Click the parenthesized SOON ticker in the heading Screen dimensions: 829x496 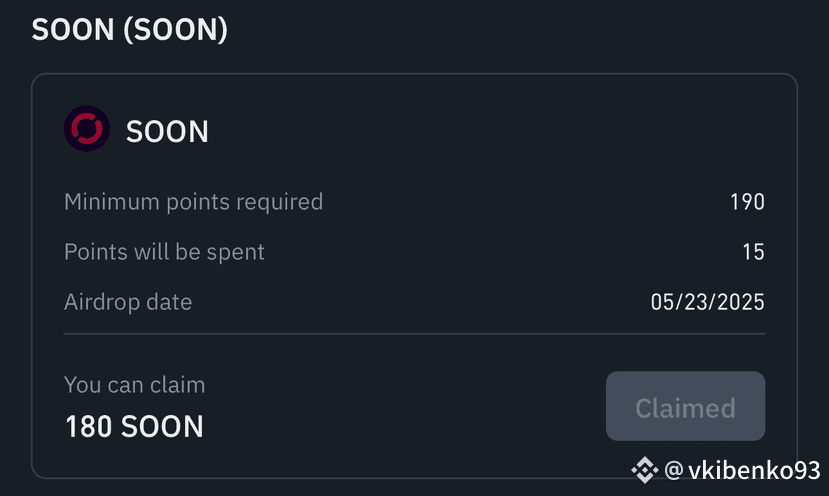pyautogui.click(x=176, y=29)
